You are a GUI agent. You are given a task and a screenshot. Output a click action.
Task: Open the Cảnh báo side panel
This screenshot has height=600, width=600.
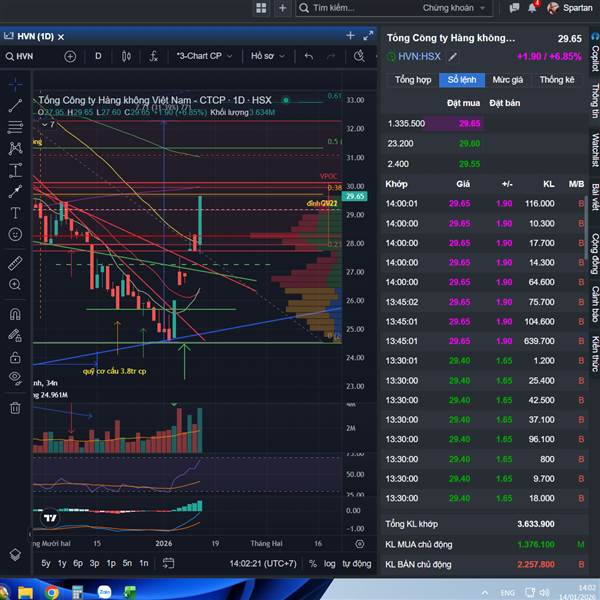tap(595, 304)
